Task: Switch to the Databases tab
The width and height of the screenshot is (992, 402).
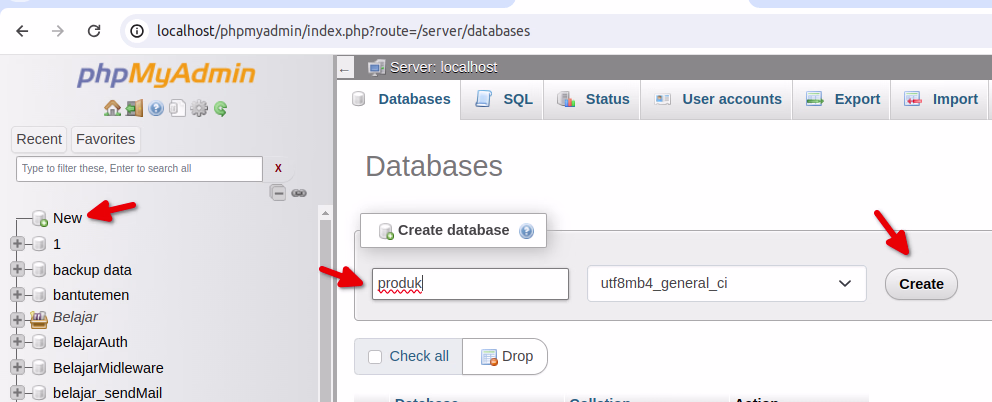Action: 401,99
